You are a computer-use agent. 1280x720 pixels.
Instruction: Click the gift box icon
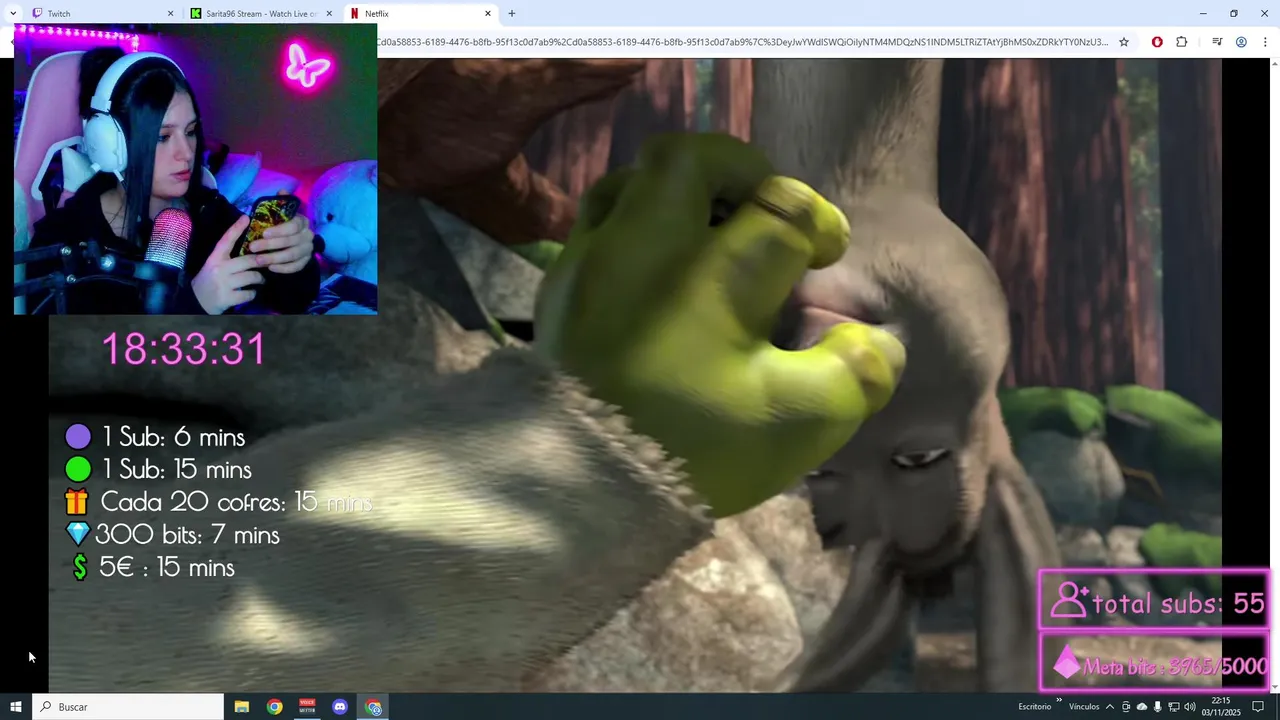77,501
